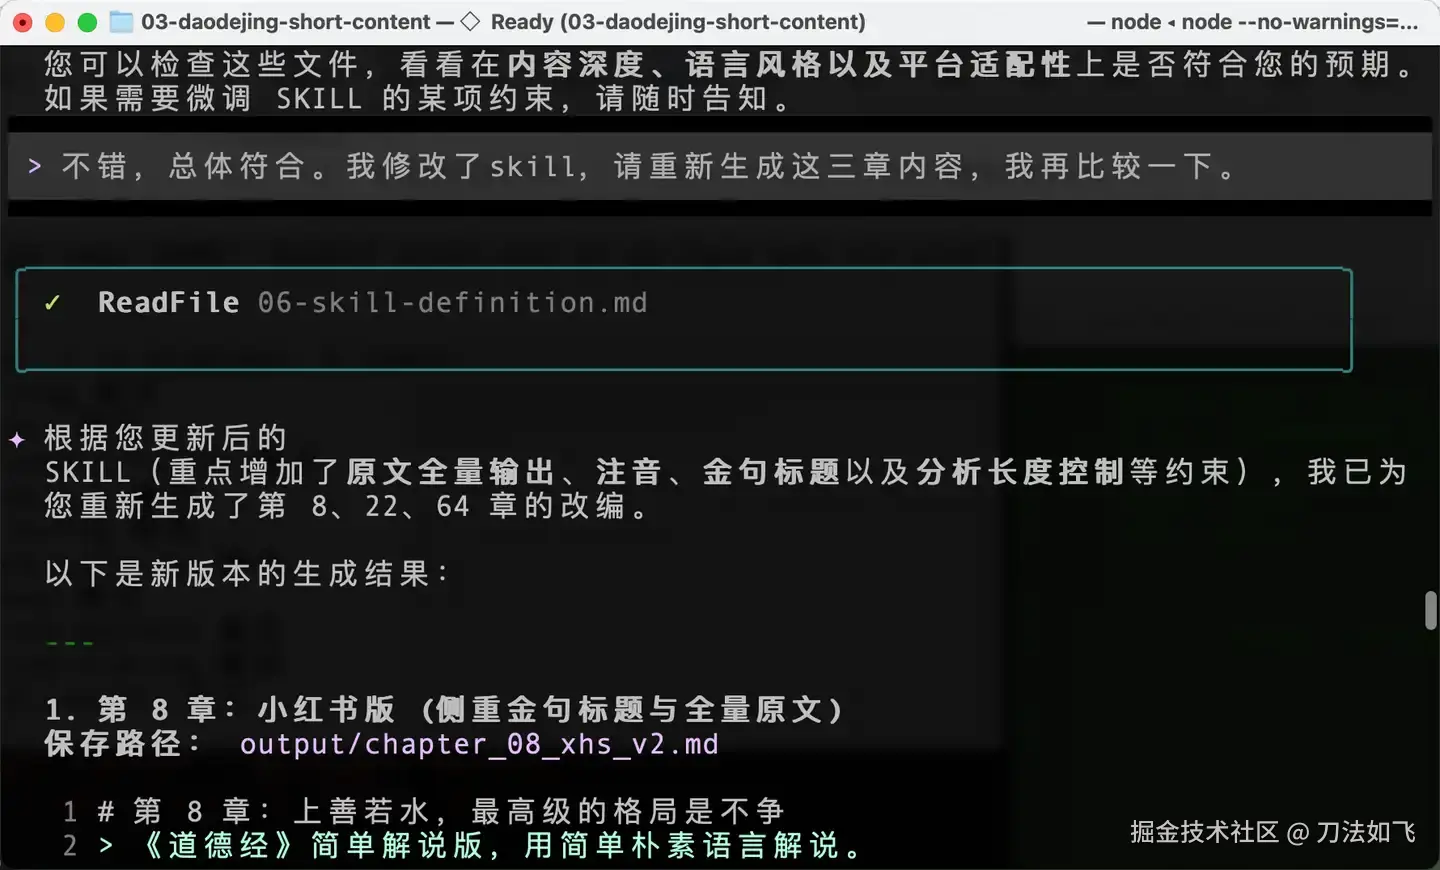Click the ReadFile label text
1440x870 pixels.
(169, 303)
